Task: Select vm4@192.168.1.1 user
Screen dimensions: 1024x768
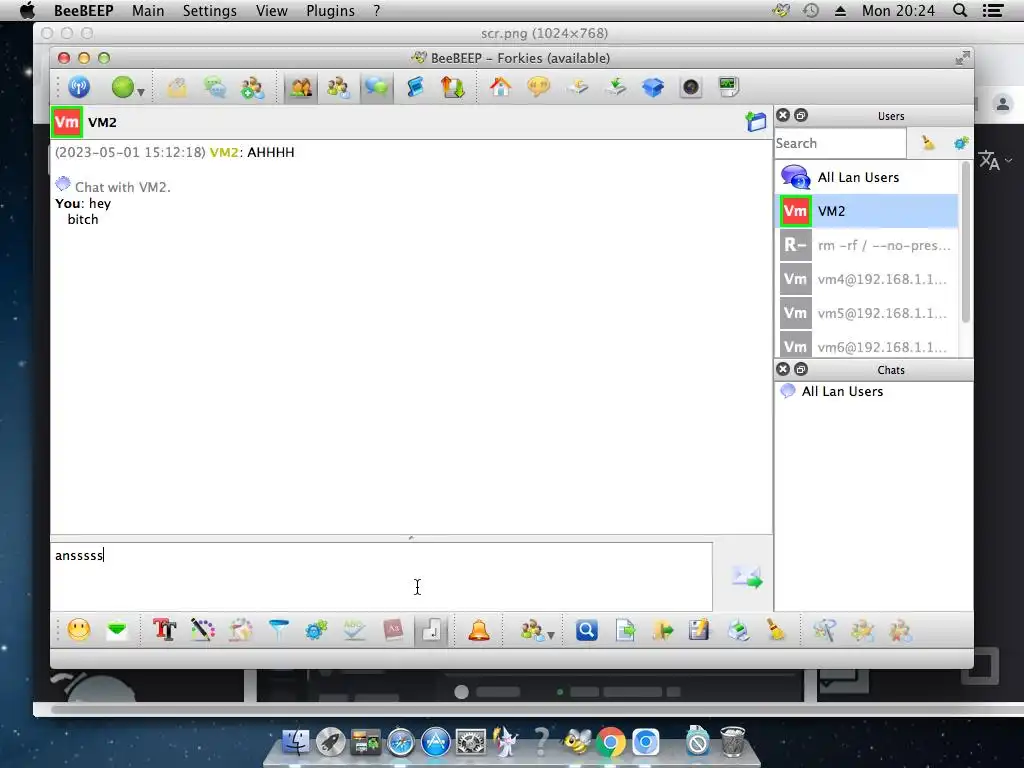Action: pos(867,279)
